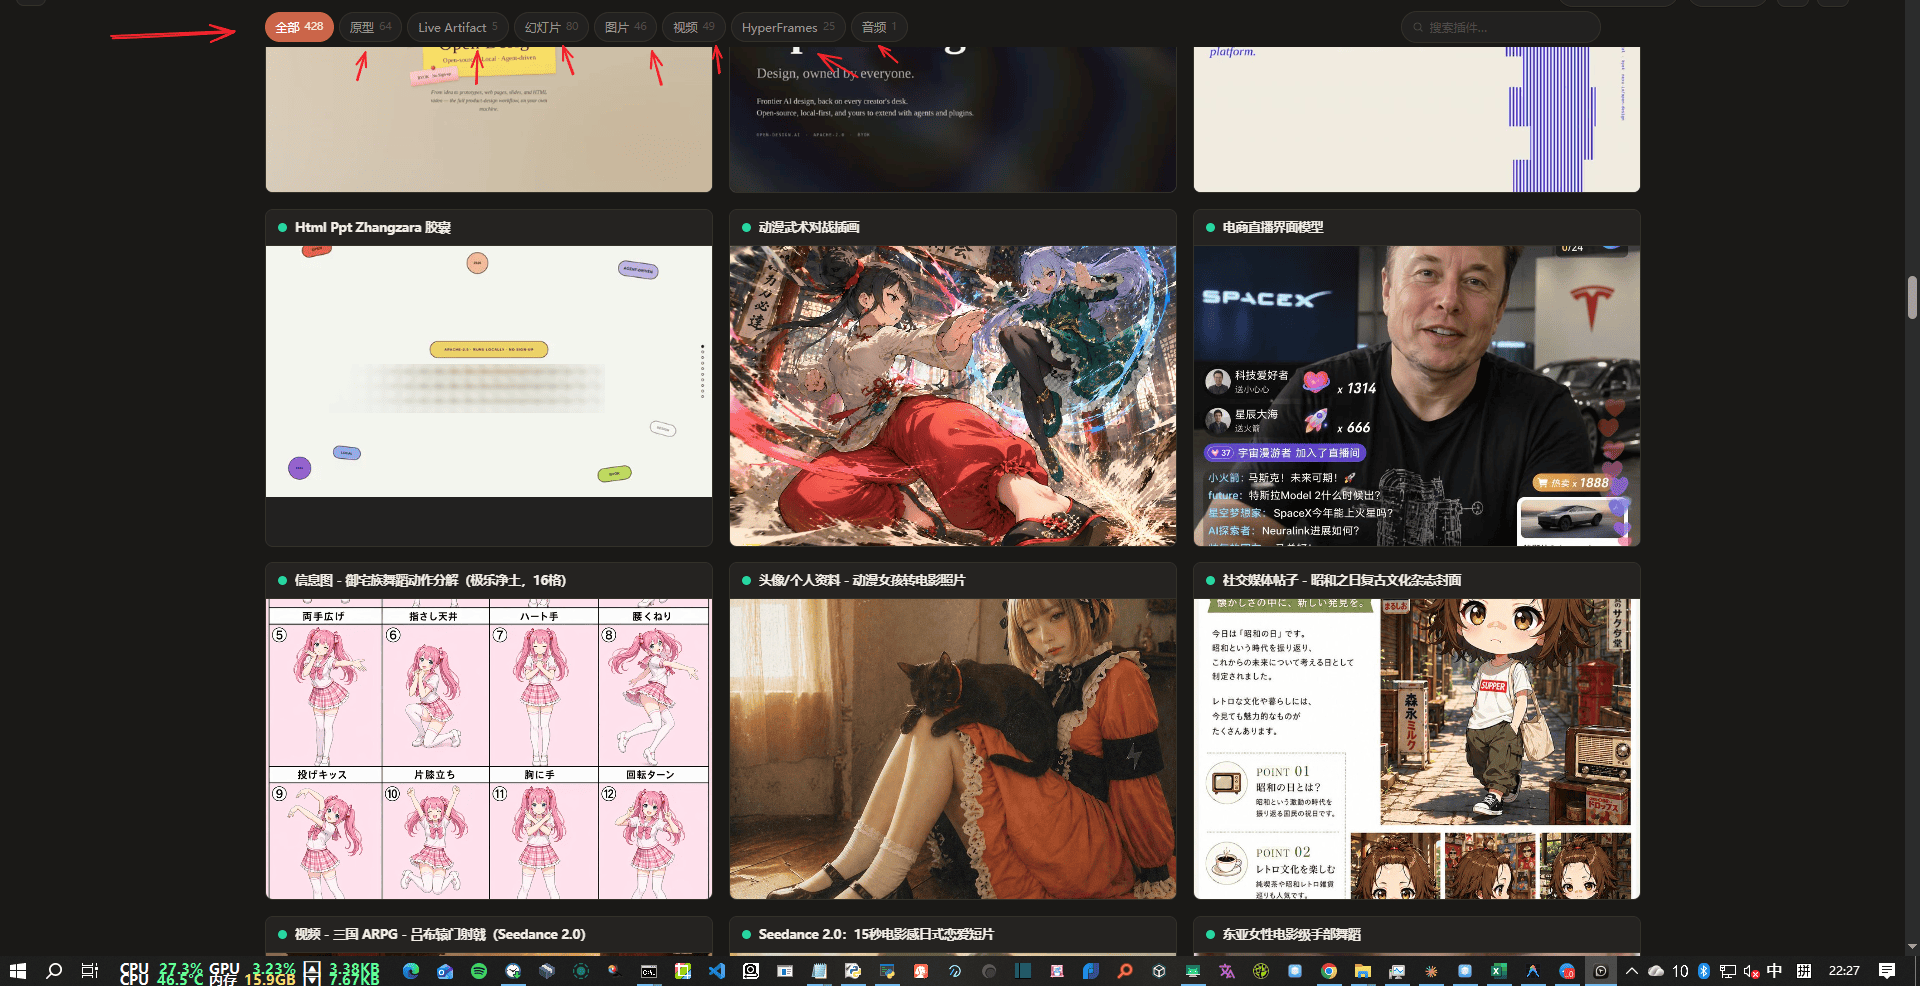The height and width of the screenshot is (986, 1920).
Task: Select the 全部 428 filter tab
Action: 299,27
